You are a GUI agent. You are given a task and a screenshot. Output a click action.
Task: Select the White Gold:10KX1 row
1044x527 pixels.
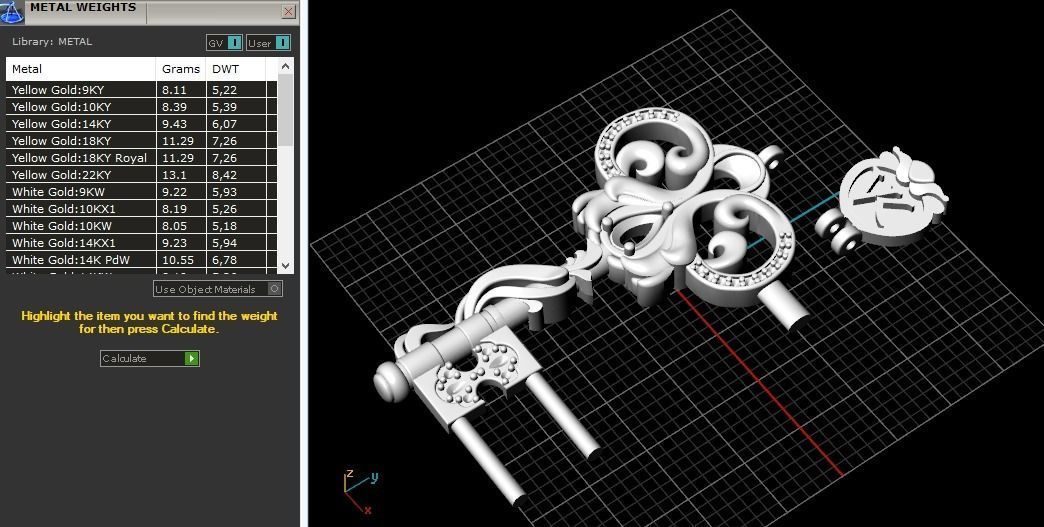pos(141,208)
